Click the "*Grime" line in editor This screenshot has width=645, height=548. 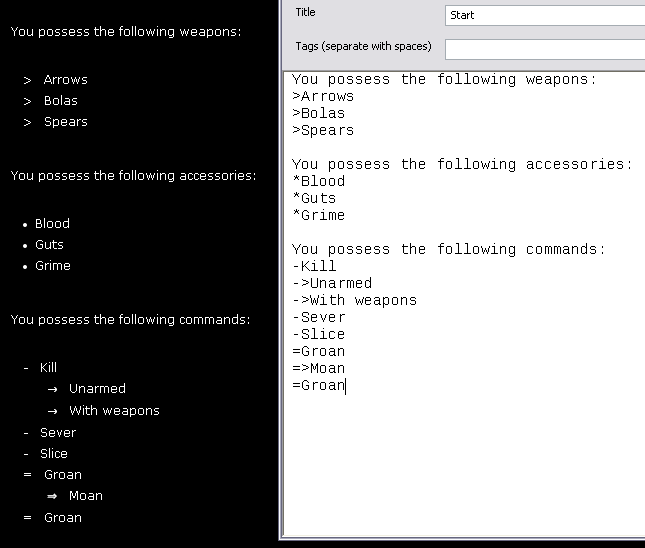pyautogui.click(x=318, y=216)
